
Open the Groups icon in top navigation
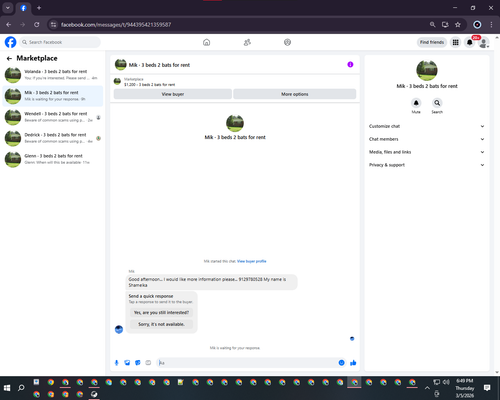tap(287, 42)
